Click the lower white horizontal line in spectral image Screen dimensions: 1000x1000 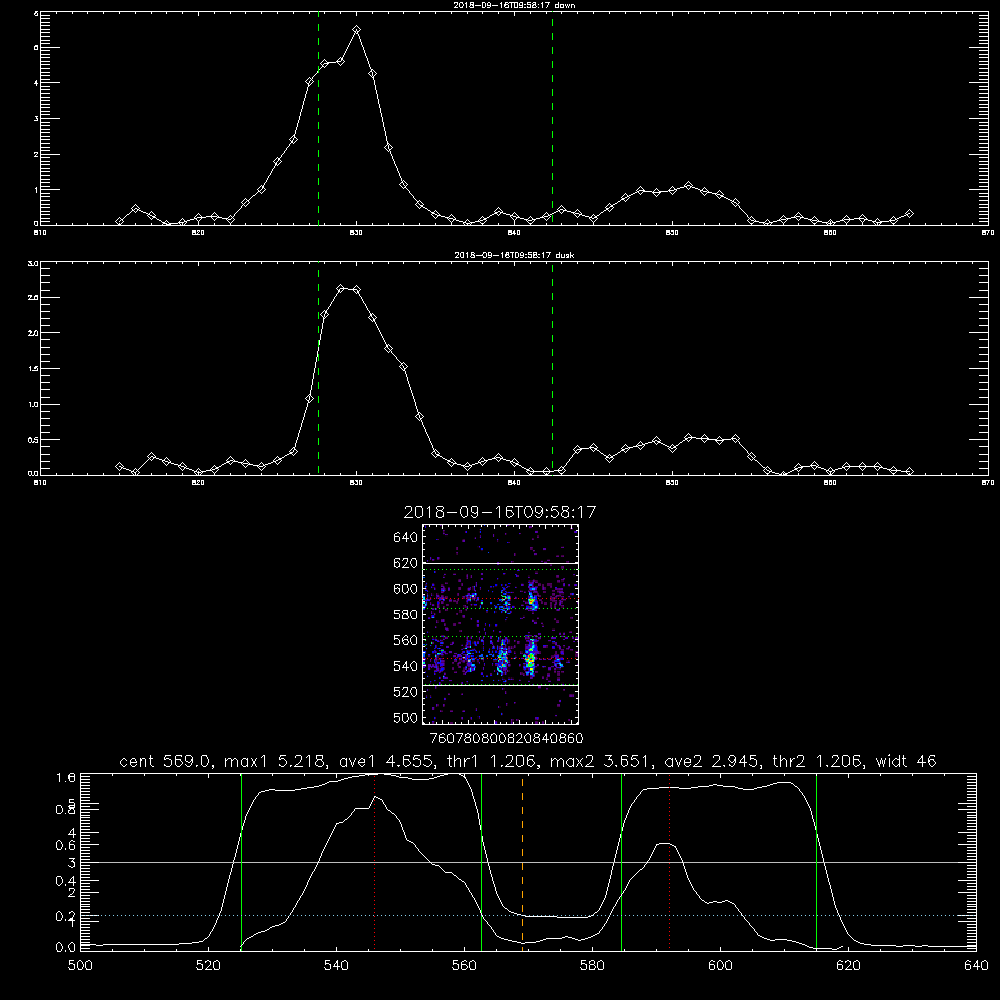pos(501,685)
